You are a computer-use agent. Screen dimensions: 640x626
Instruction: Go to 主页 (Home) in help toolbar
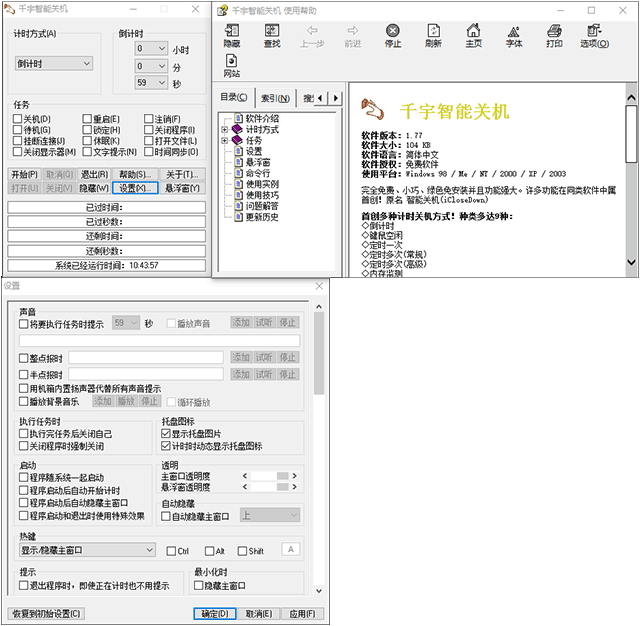[x=473, y=36]
